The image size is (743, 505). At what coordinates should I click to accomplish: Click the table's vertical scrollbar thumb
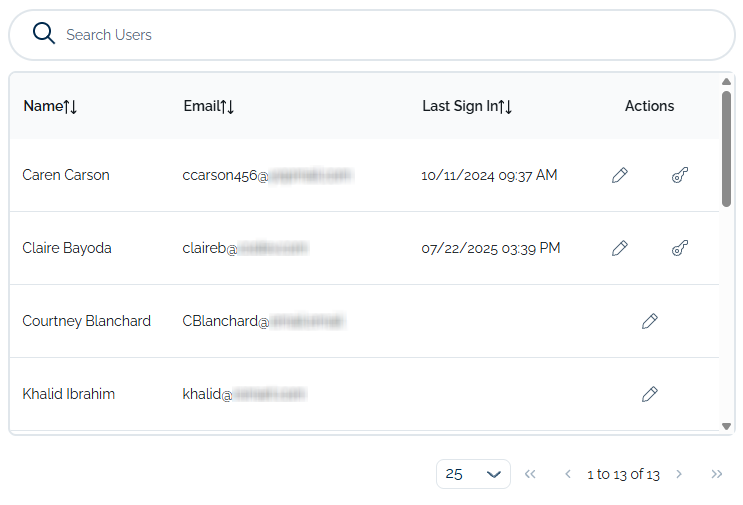726,150
